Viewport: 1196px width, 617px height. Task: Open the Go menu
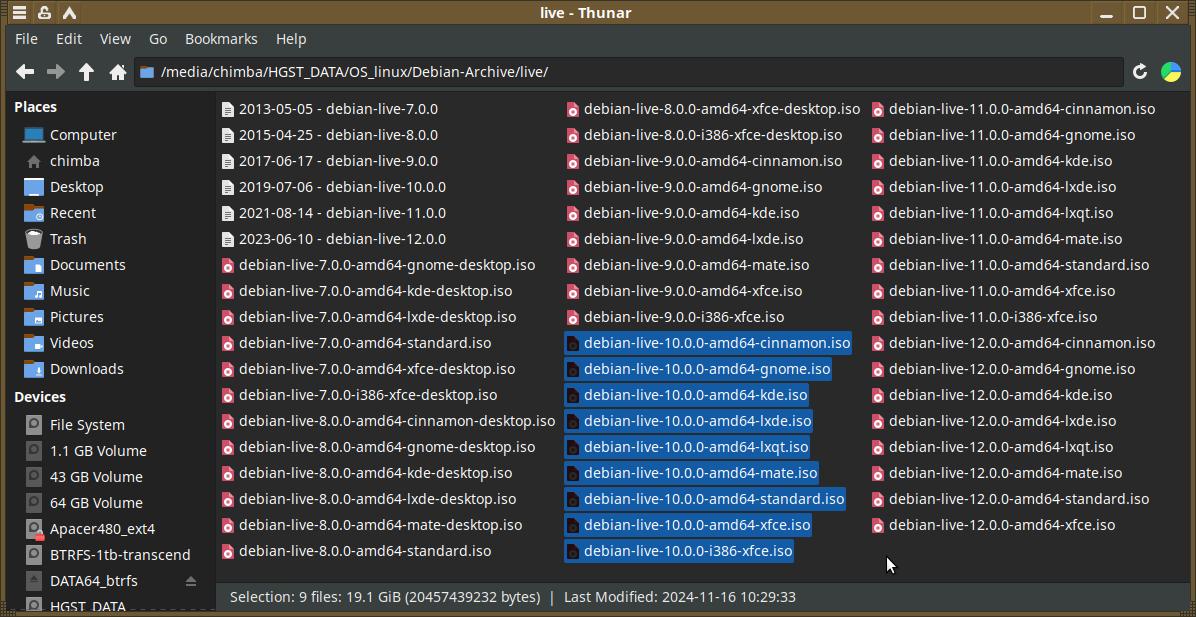pyautogui.click(x=158, y=39)
